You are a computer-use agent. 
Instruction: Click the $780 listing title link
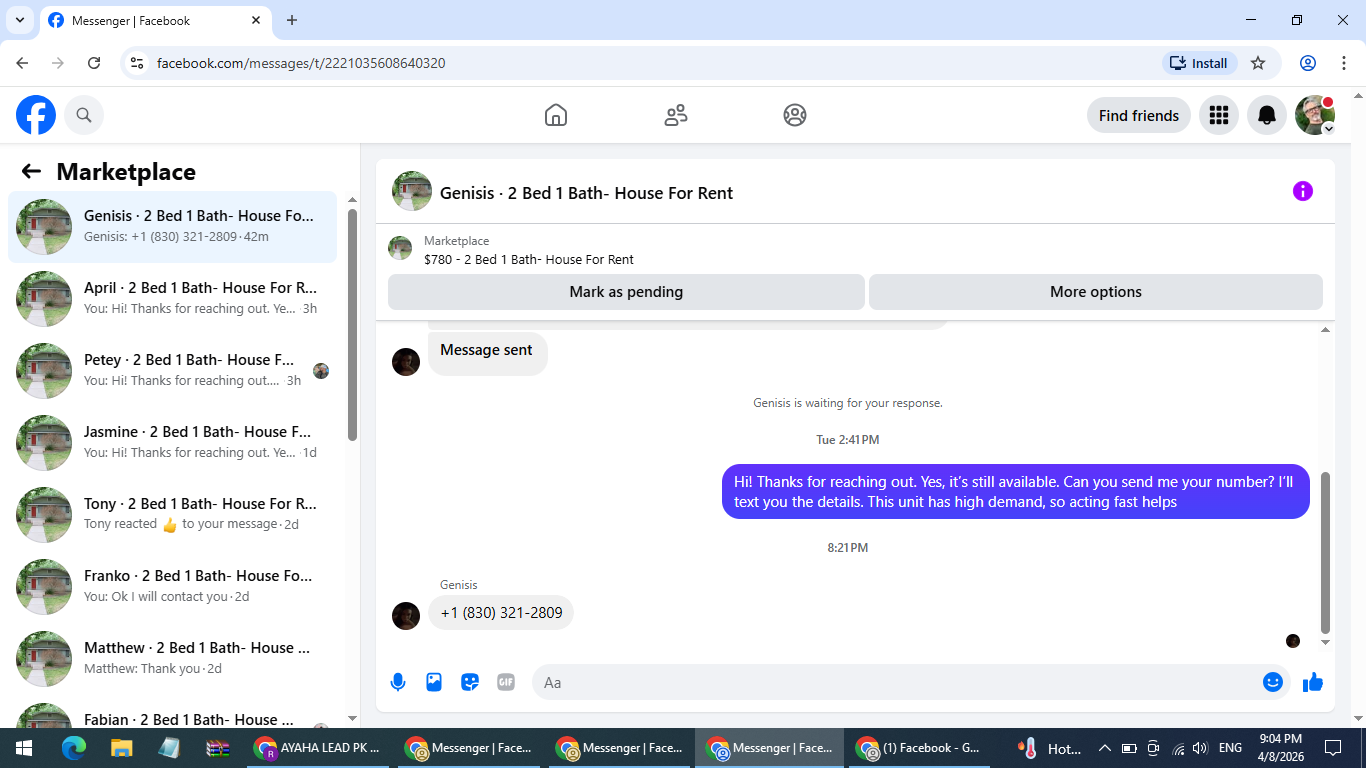coord(529,259)
